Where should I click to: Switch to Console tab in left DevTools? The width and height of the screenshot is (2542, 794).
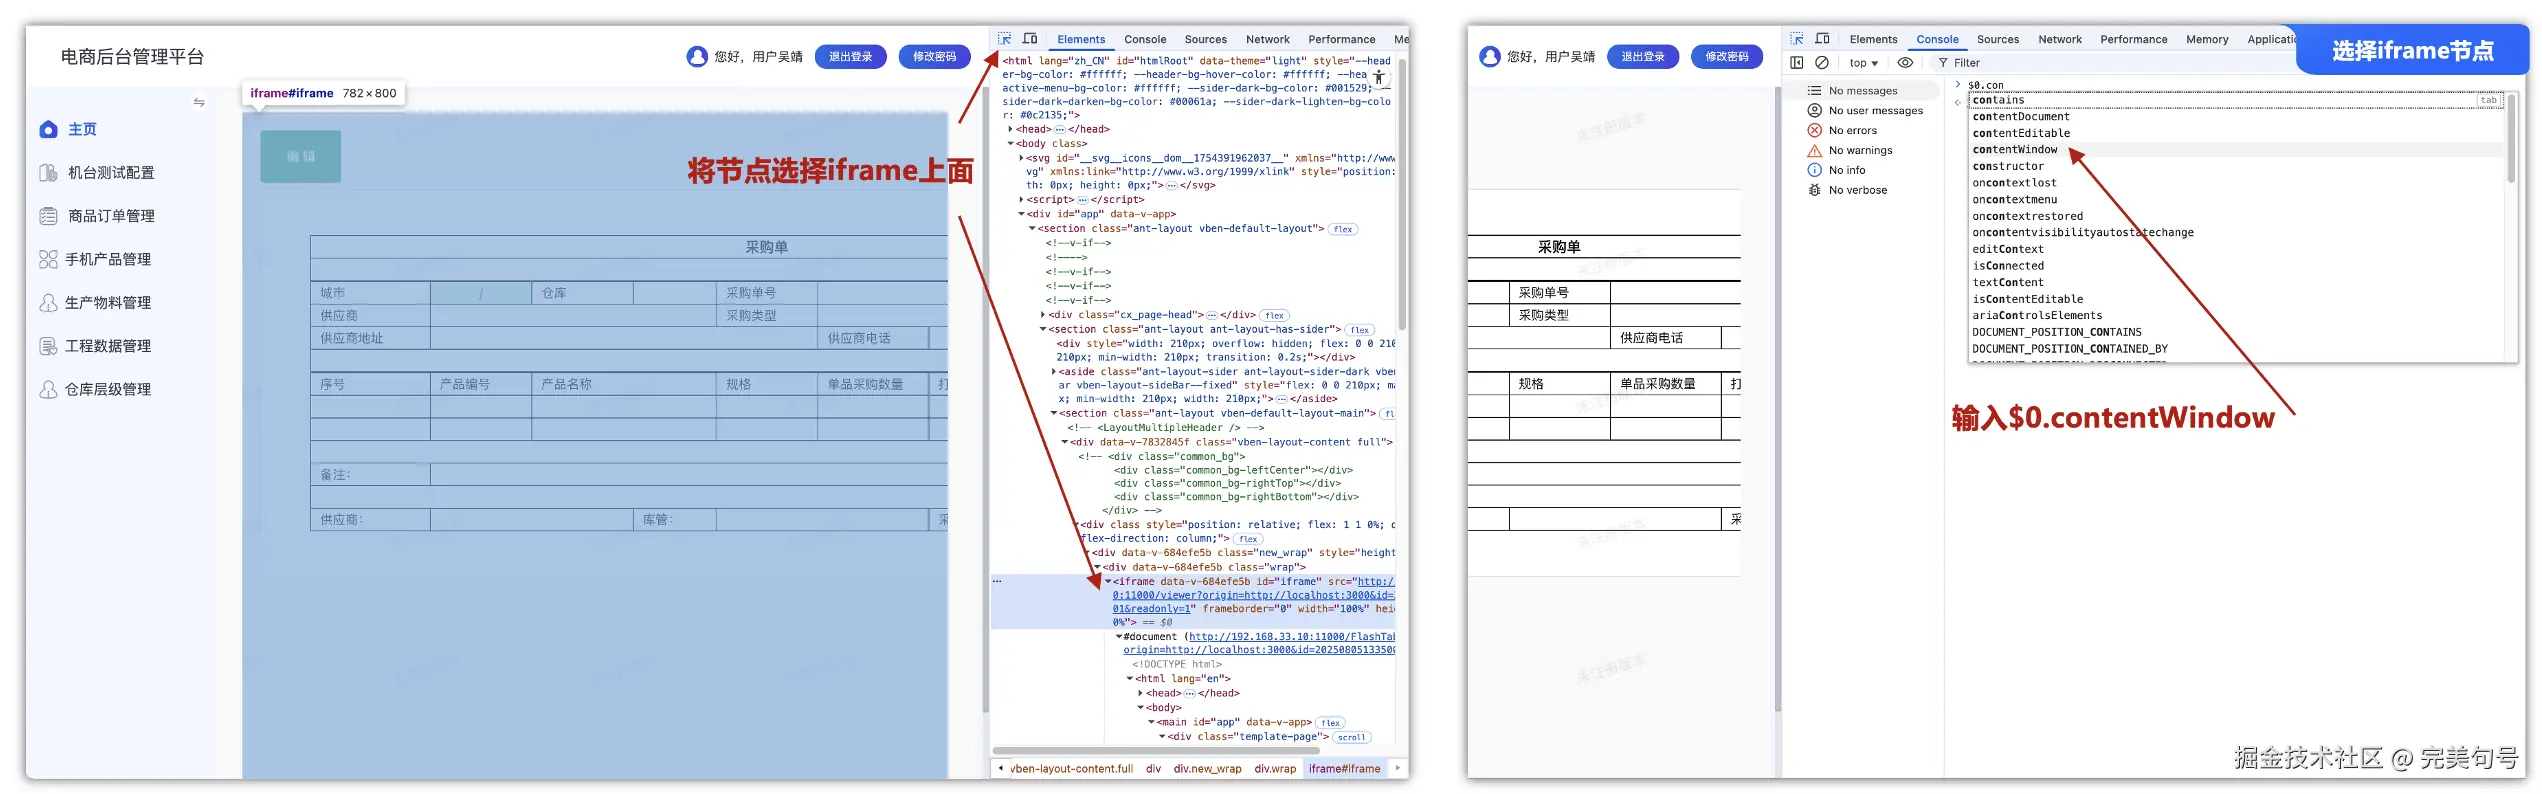click(1145, 39)
